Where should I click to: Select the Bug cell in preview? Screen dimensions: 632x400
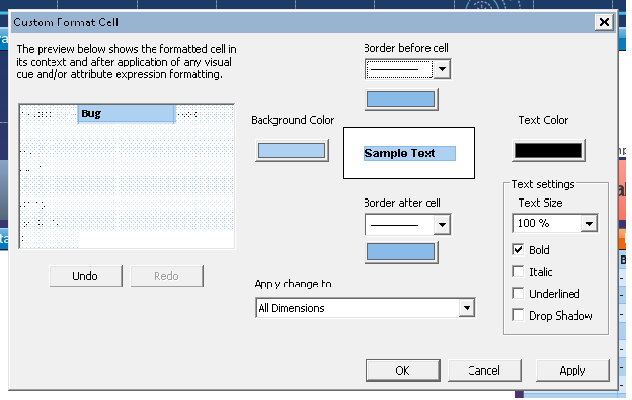click(x=126, y=114)
